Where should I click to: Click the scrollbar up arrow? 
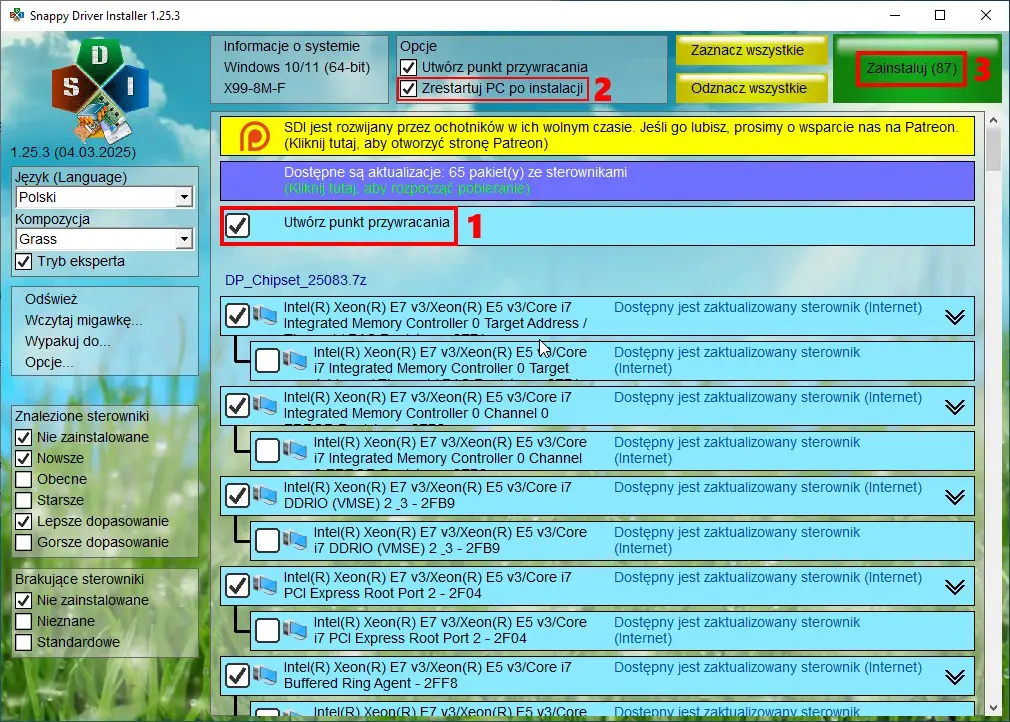click(993, 120)
